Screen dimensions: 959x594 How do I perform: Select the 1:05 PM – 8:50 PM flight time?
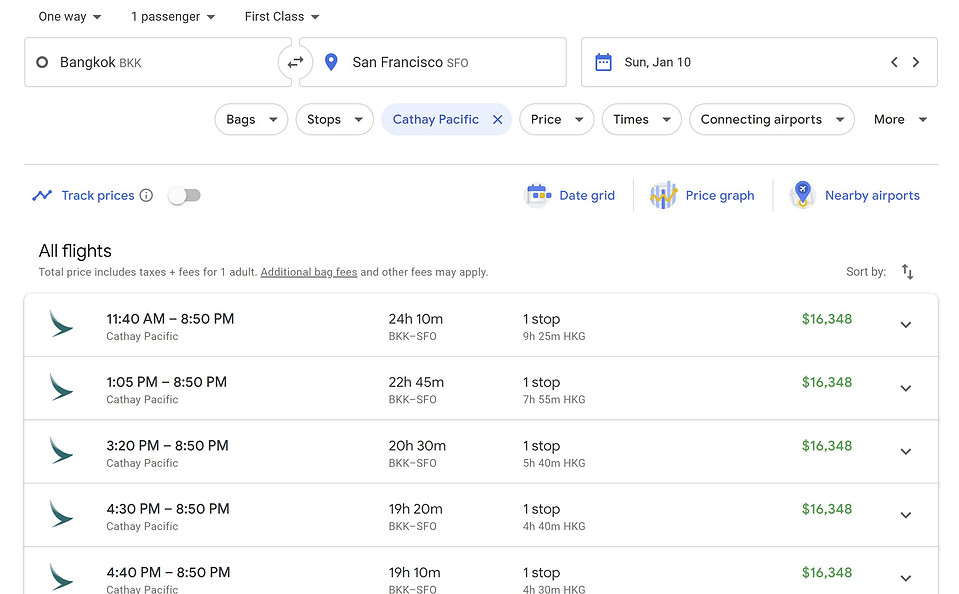point(166,382)
